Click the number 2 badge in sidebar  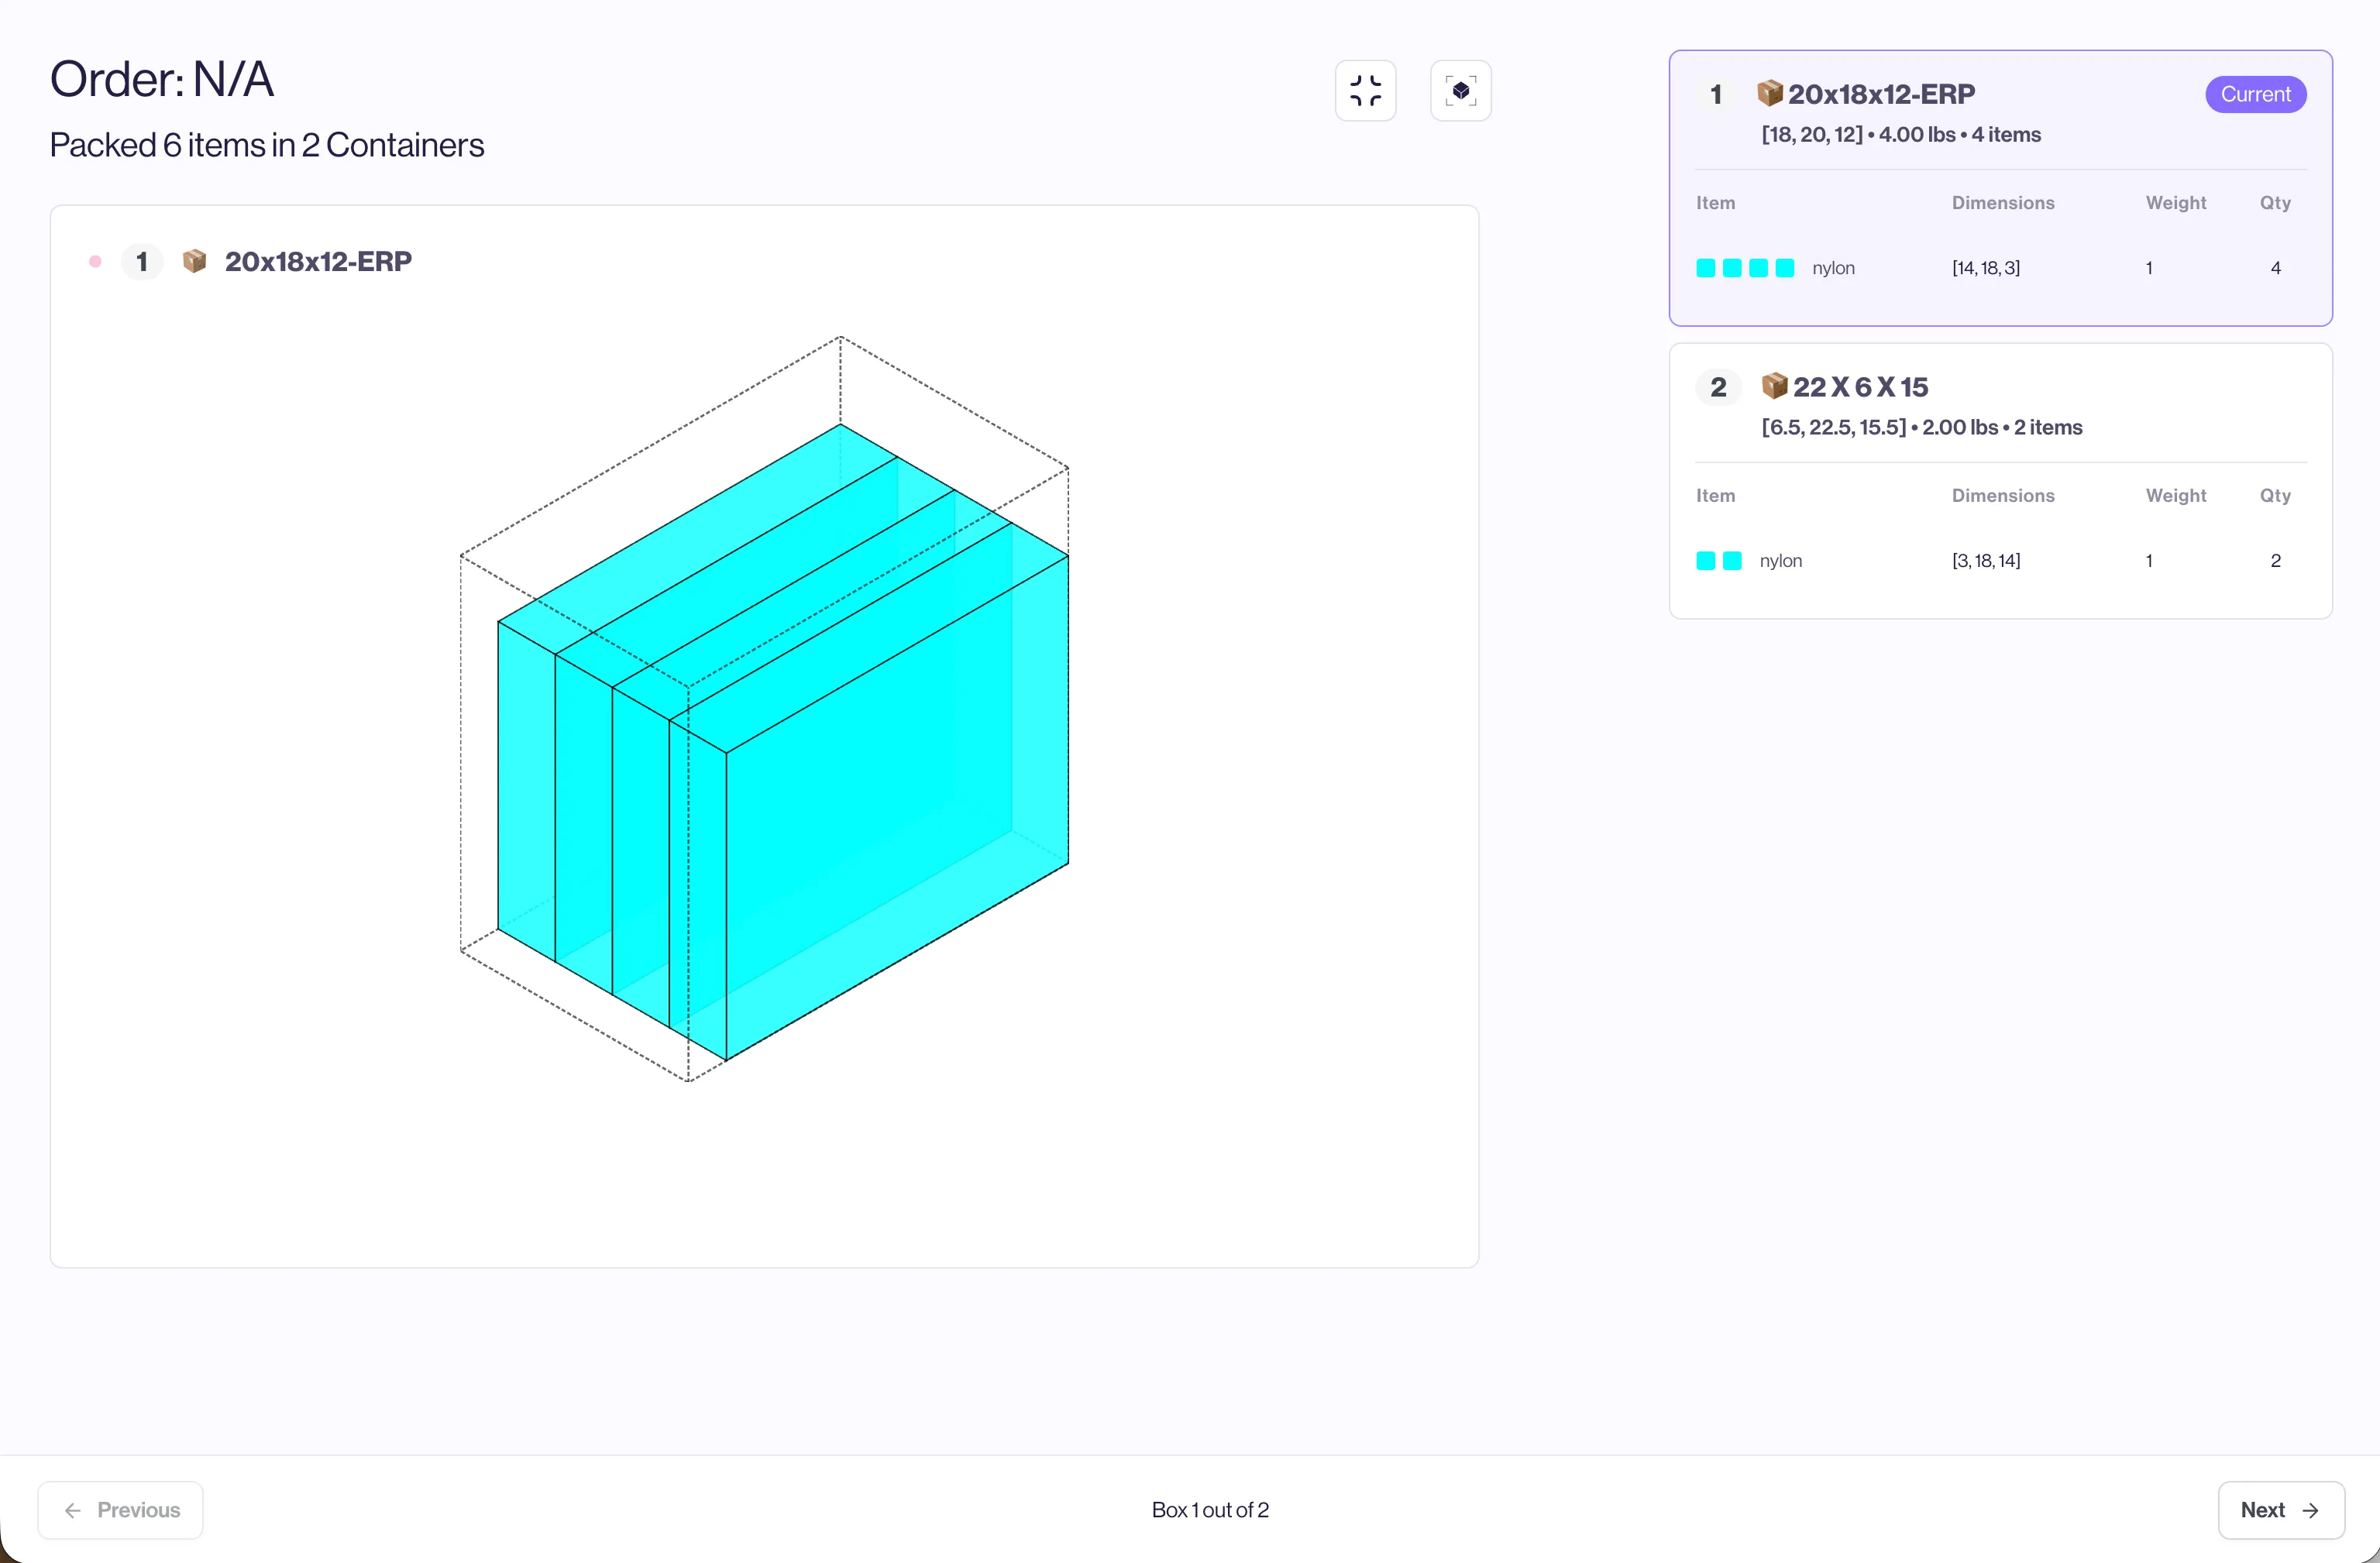click(1718, 387)
